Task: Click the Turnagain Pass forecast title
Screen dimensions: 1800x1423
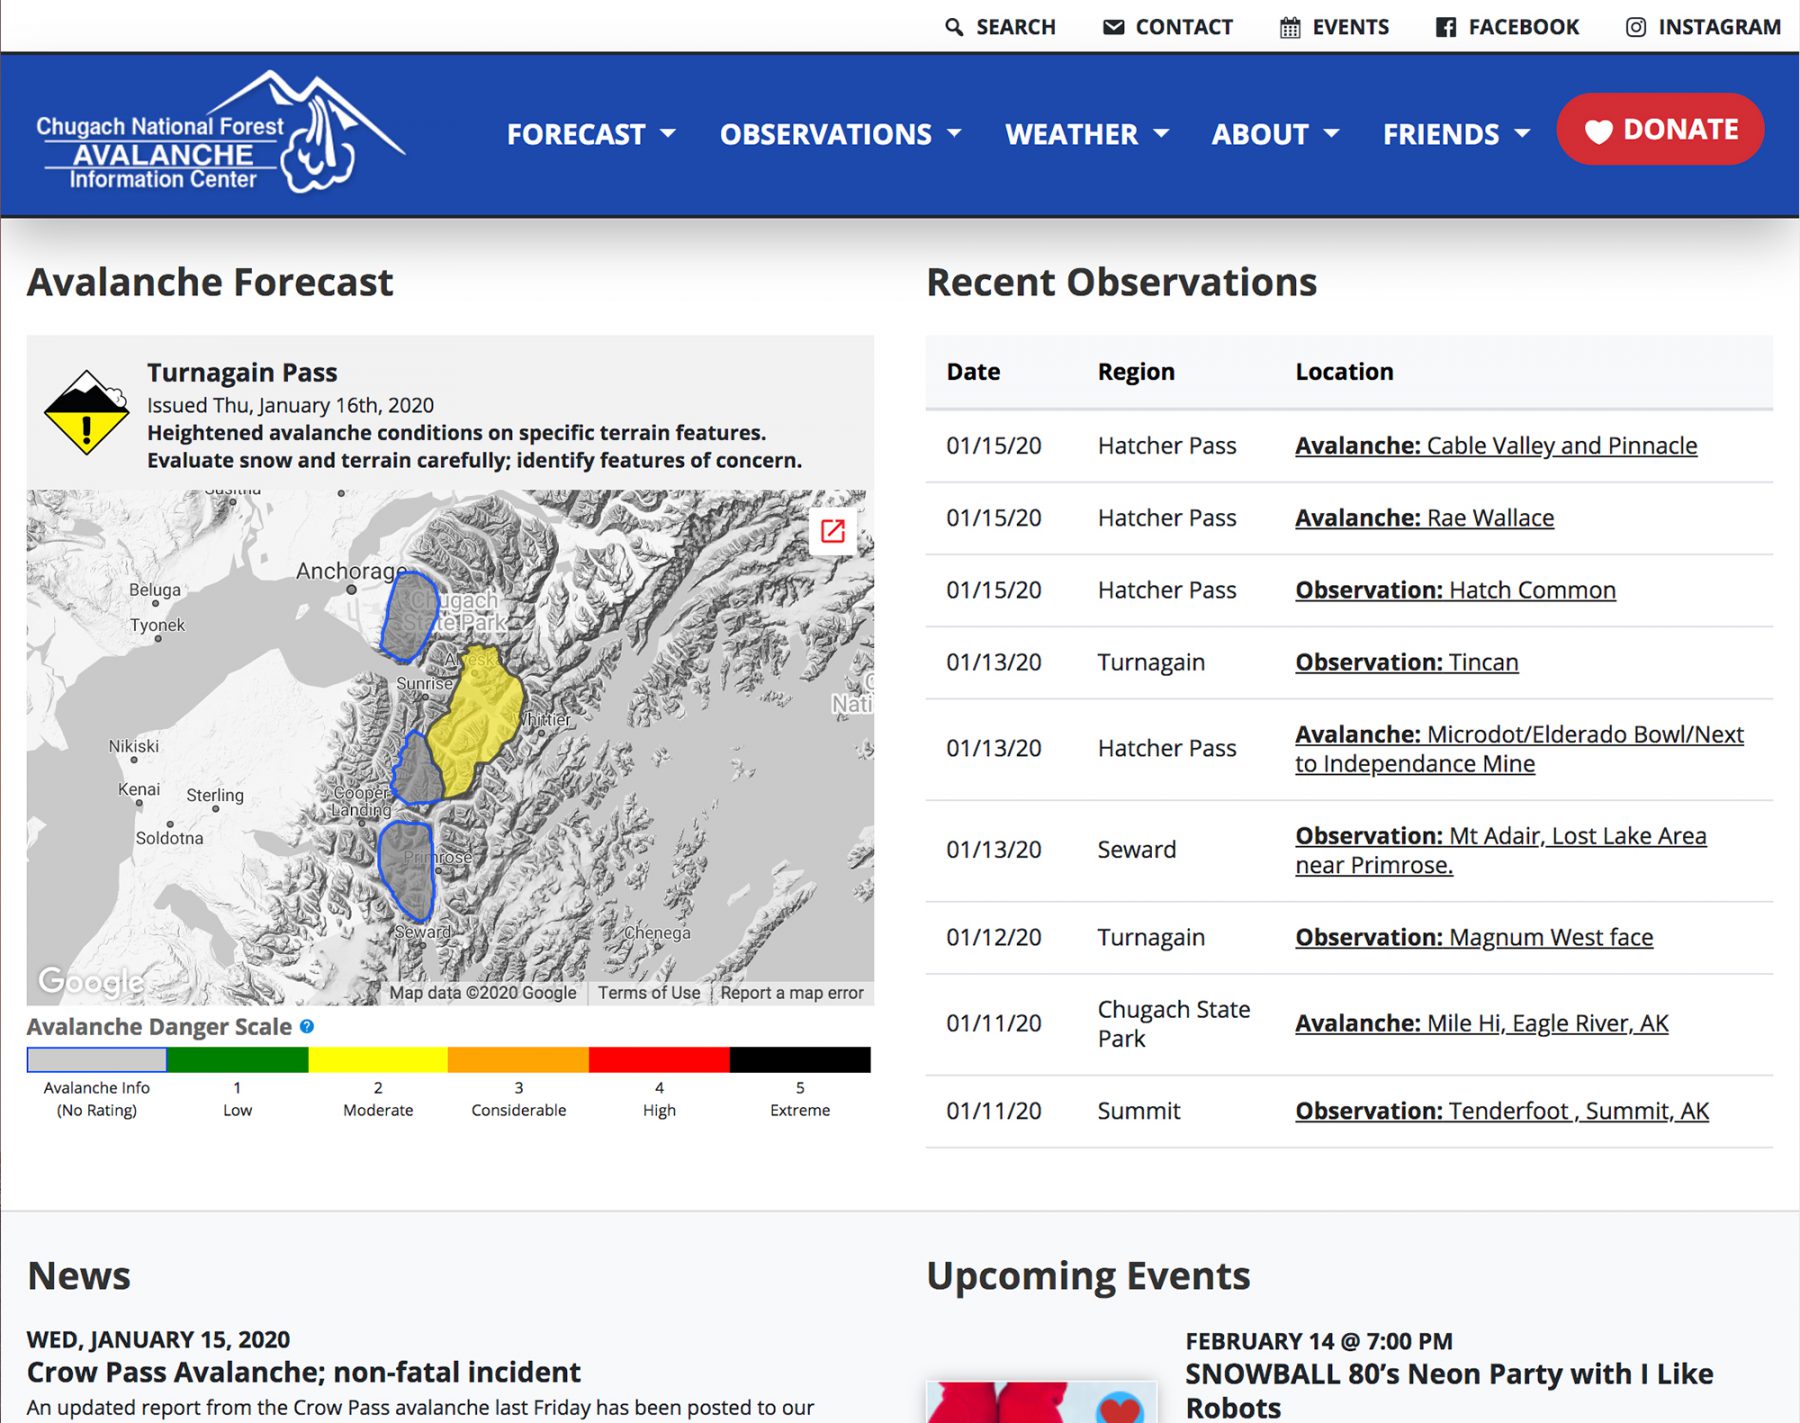Action: 242,372
